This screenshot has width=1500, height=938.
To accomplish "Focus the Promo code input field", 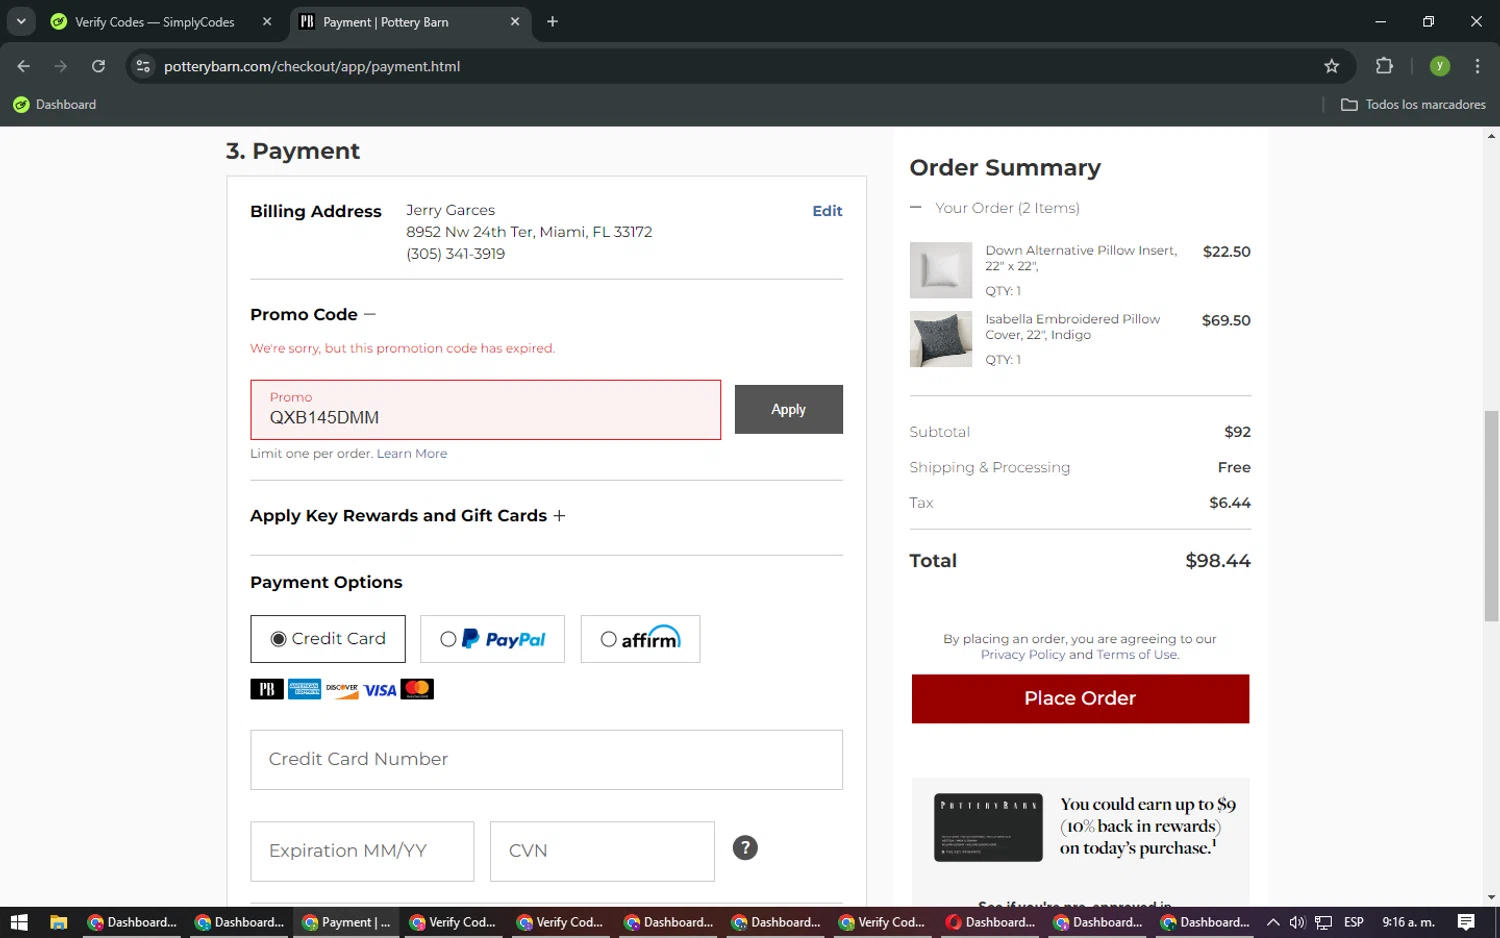I will coord(485,410).
